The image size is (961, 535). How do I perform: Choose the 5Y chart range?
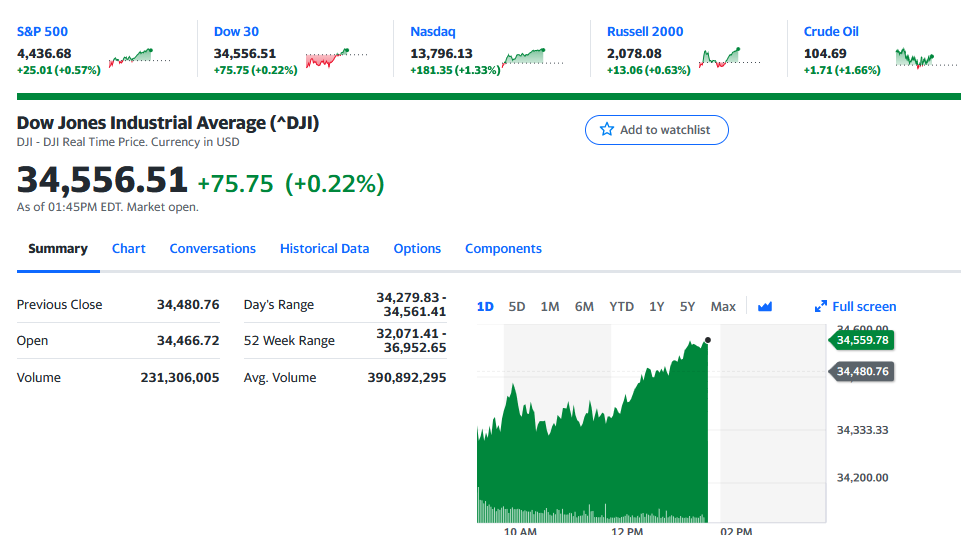(x=687, y=306)
